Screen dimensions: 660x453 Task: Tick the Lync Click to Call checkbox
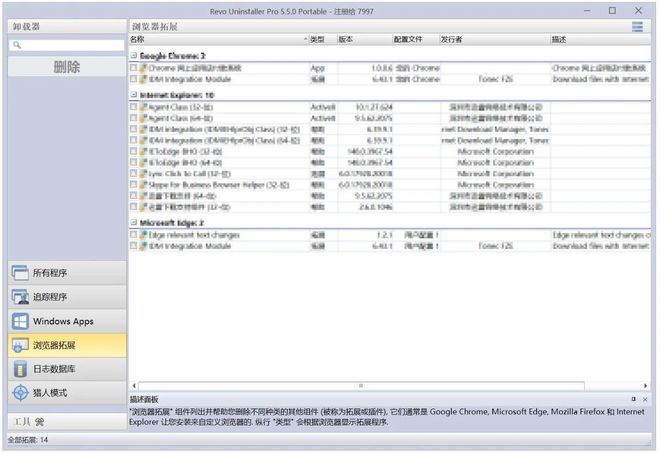coord(133,173)
